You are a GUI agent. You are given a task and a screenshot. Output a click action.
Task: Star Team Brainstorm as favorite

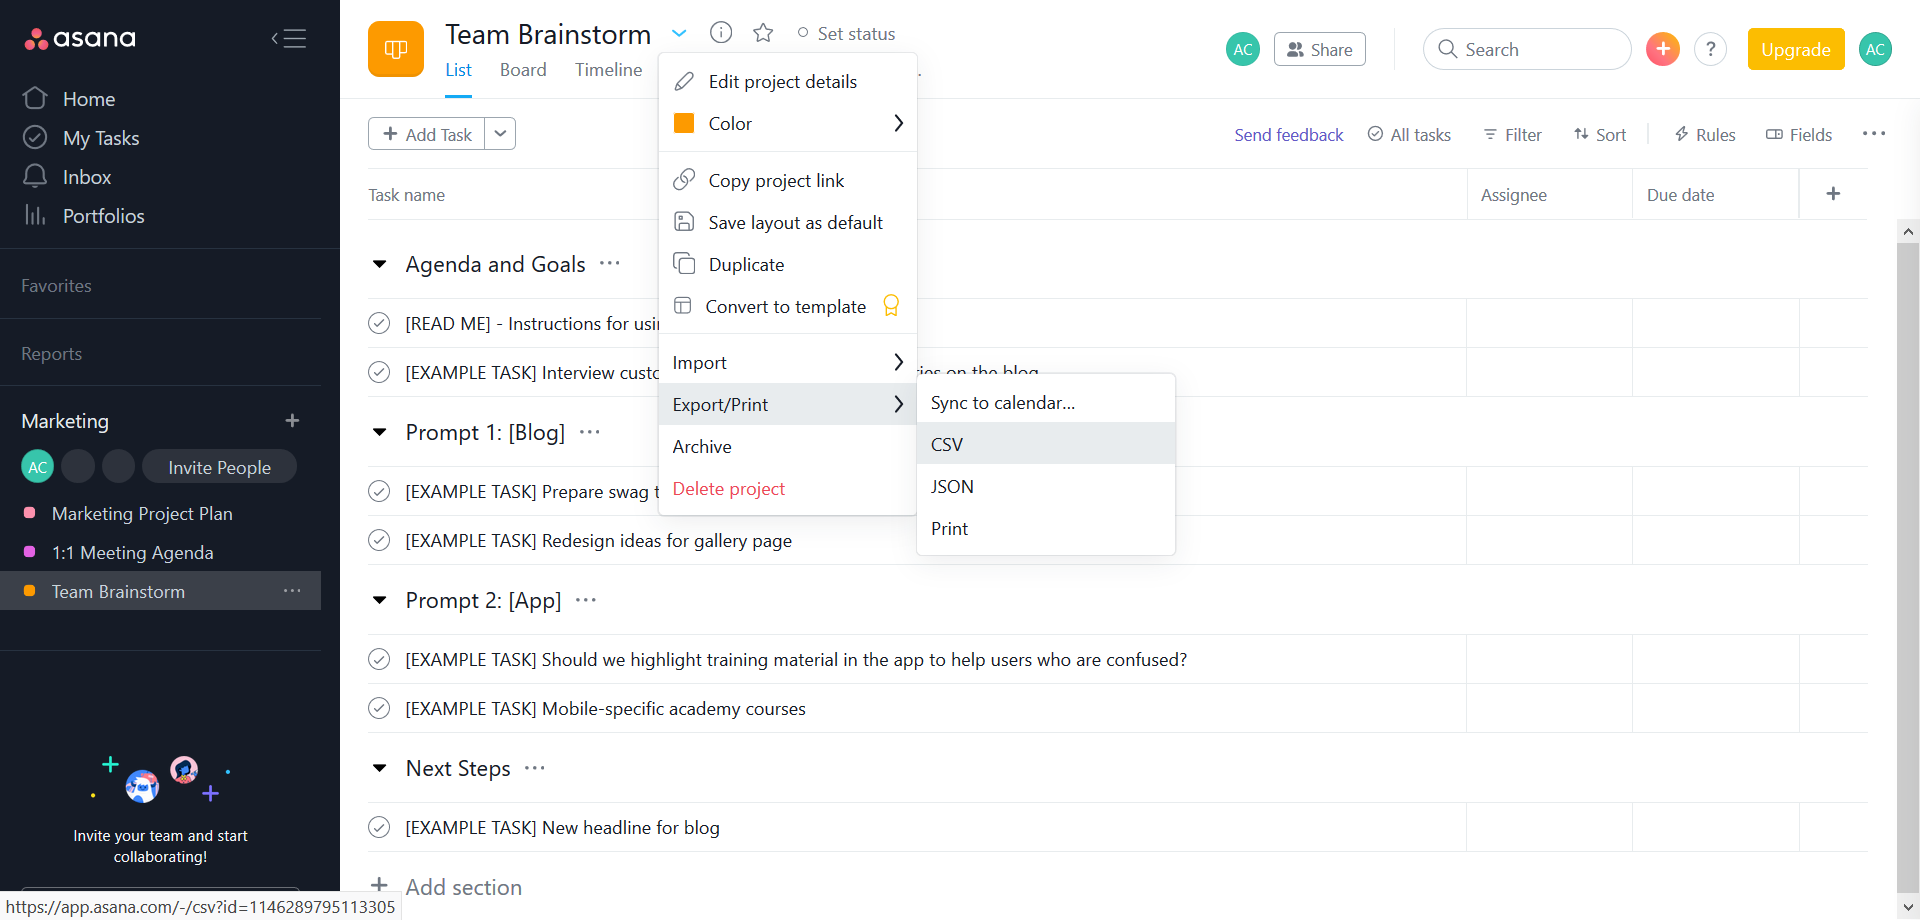pyautogui.click(x=763, y=33)
